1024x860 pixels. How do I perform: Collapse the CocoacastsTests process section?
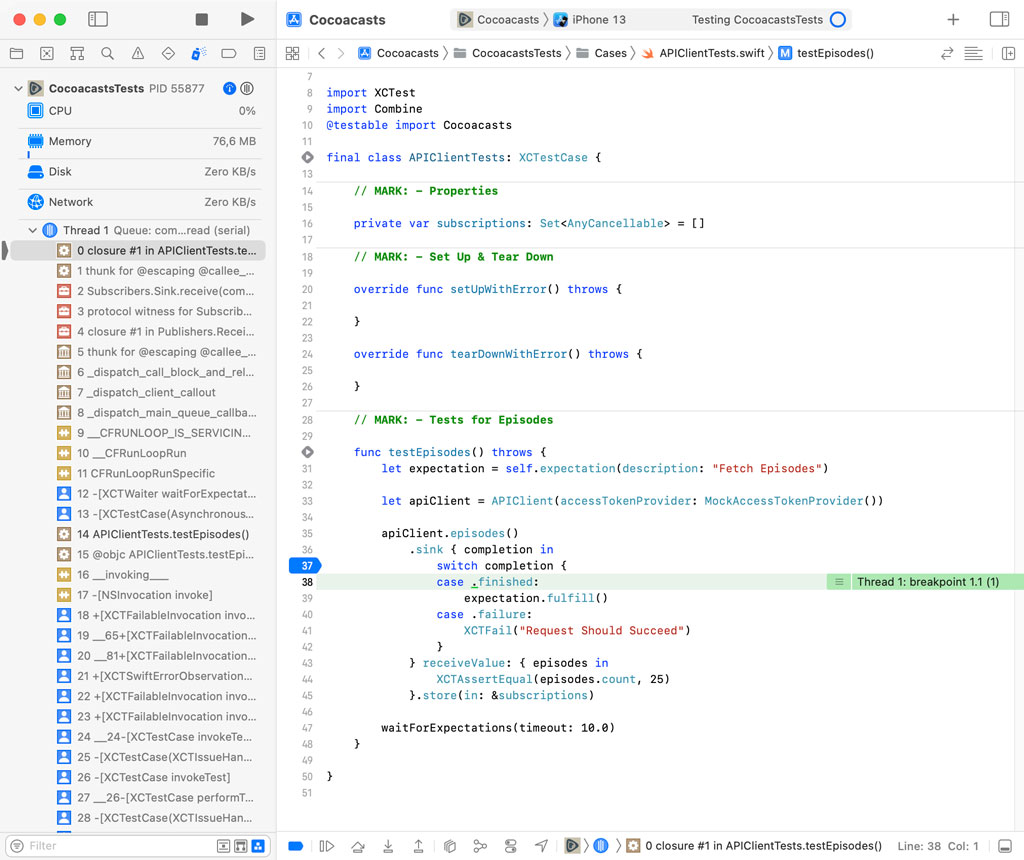point(20,88)
